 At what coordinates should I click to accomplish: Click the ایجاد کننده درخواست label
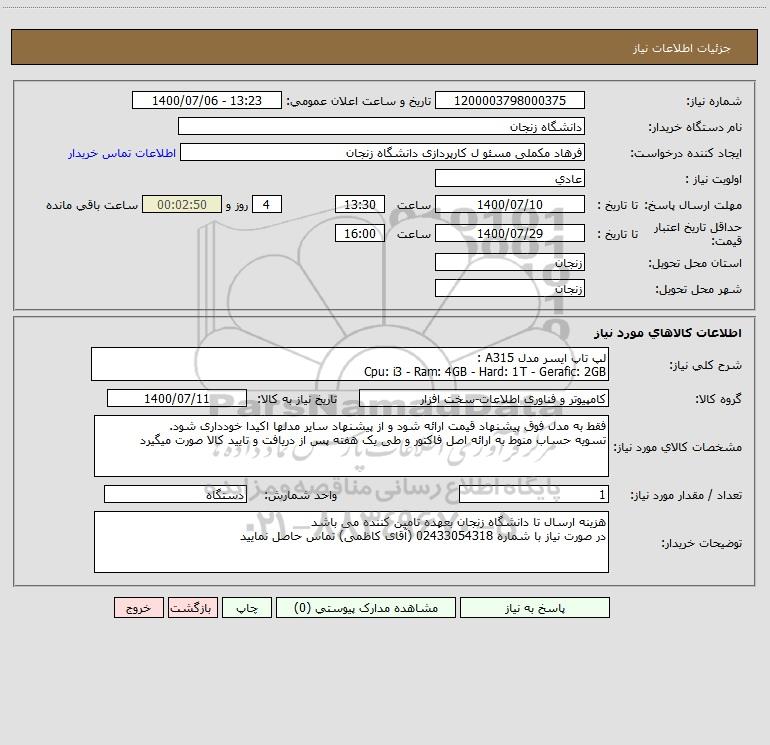coord(686,153)
